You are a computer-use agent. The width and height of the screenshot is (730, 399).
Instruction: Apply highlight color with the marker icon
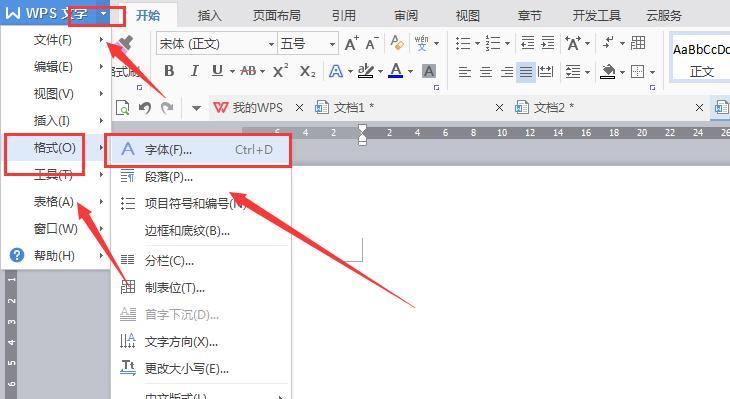[x=366, y=71]
